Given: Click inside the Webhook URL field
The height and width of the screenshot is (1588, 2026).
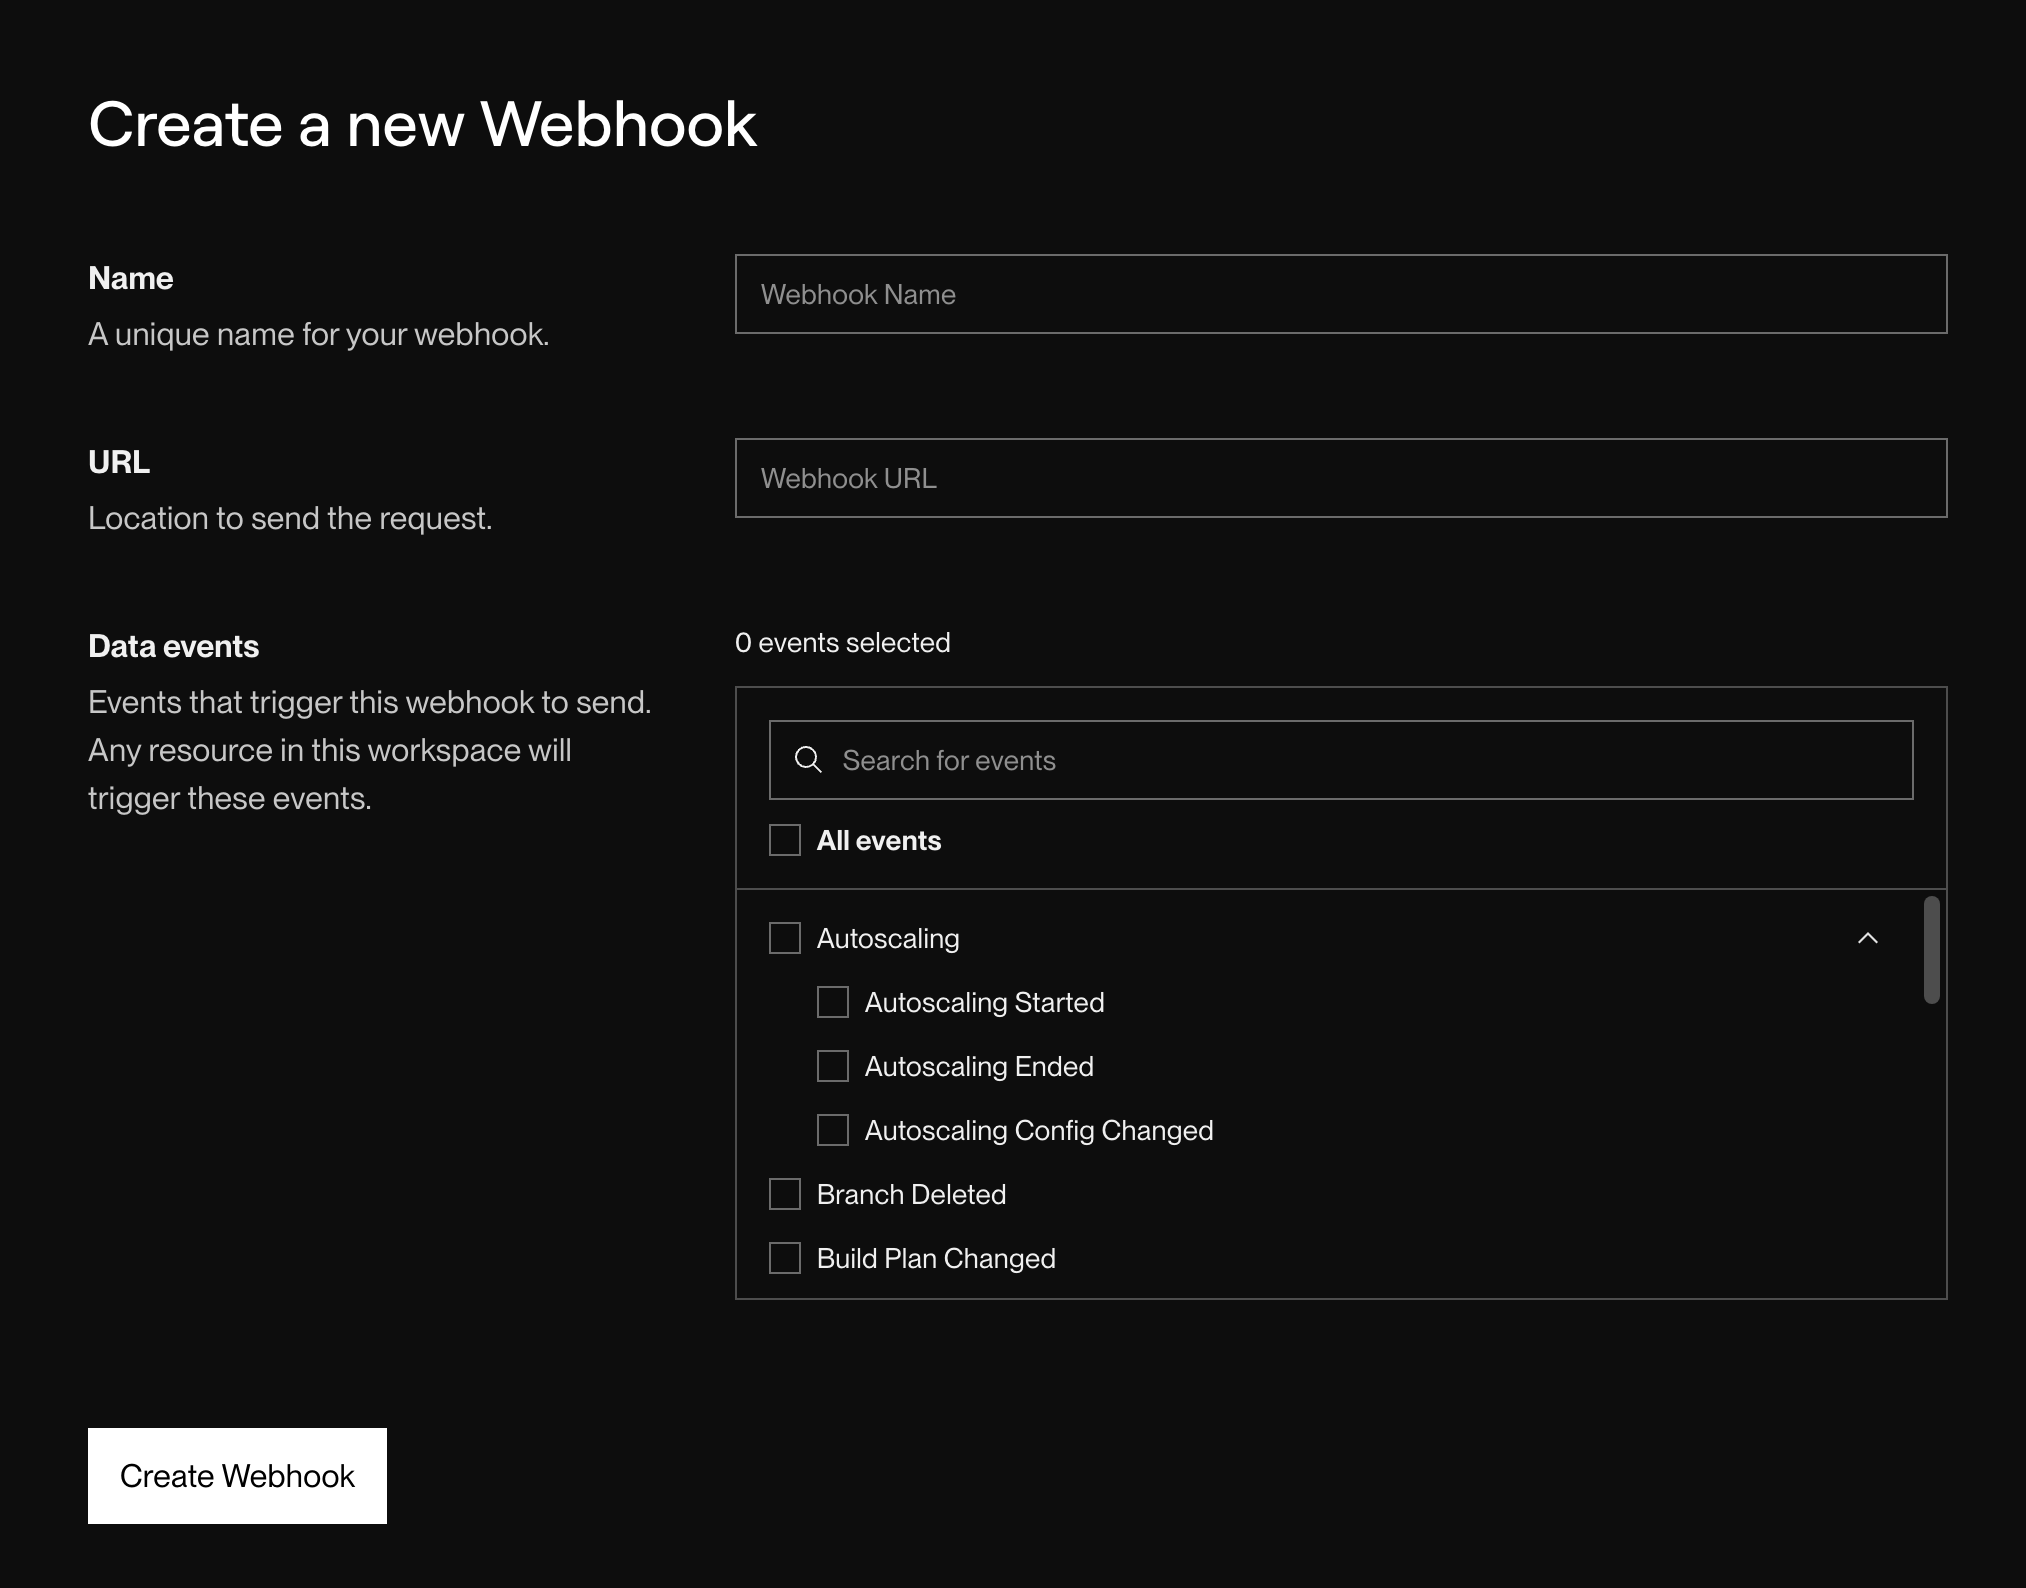Looking at the screenshot, I should [x=1340, y=478].
